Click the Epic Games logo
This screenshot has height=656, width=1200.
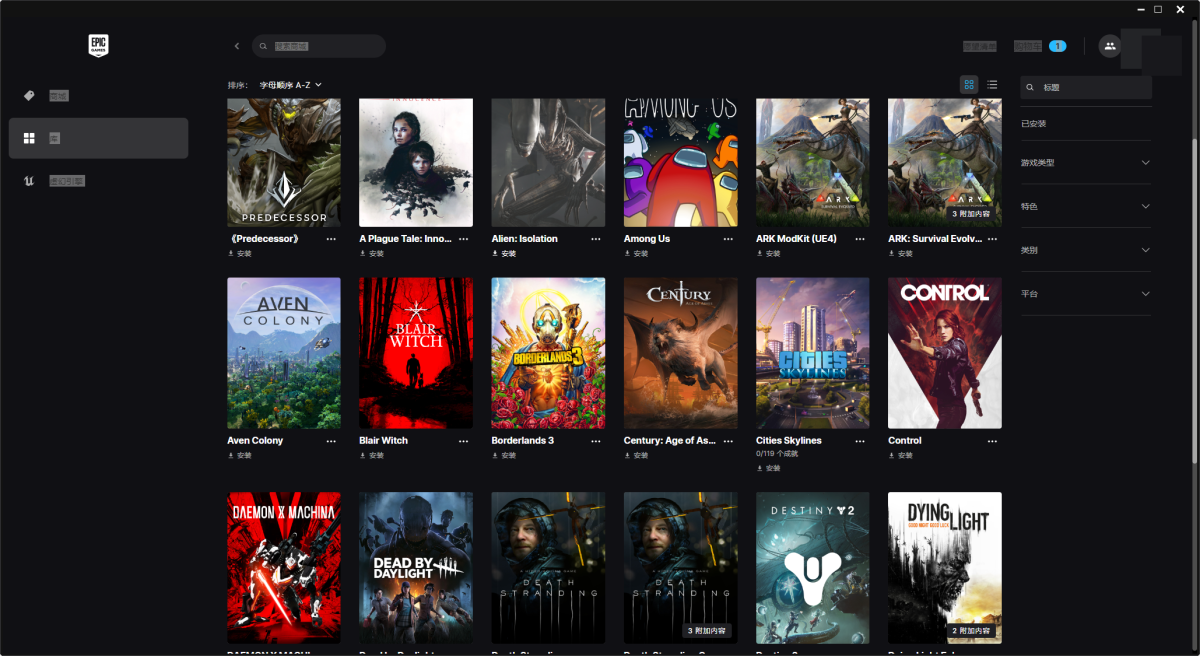click(x=98, y=45)
